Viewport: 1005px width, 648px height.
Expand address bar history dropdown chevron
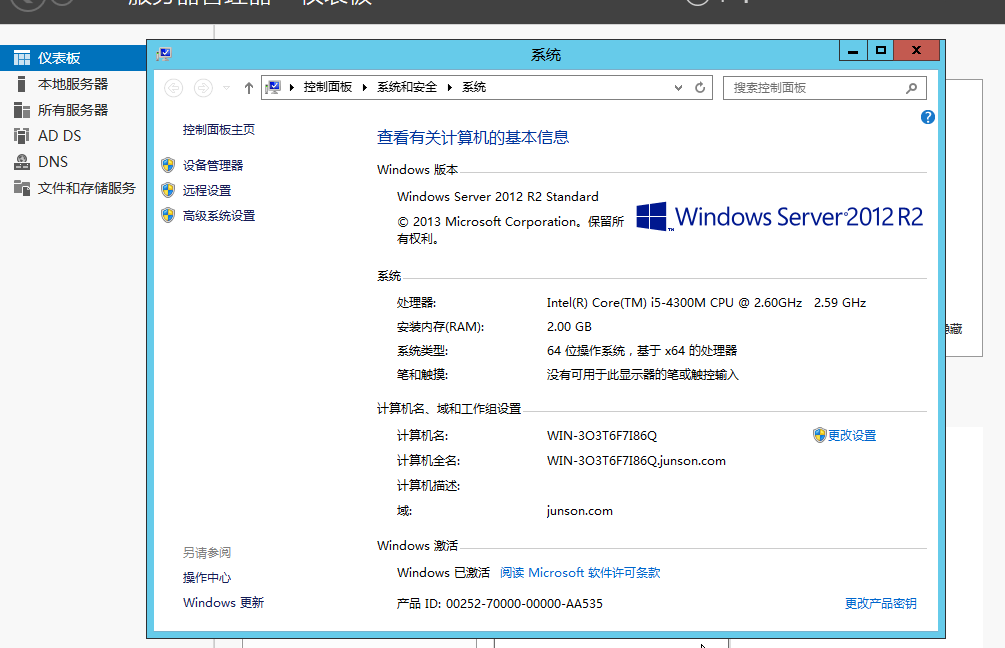(x=678, y=88)
